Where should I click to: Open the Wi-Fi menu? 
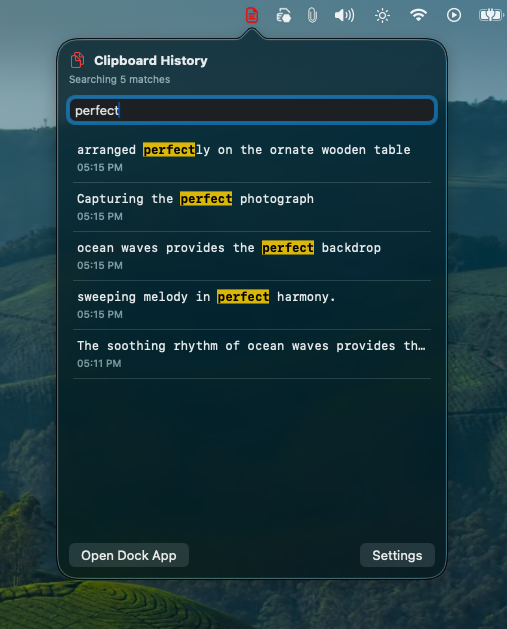(x=418, y=15)
